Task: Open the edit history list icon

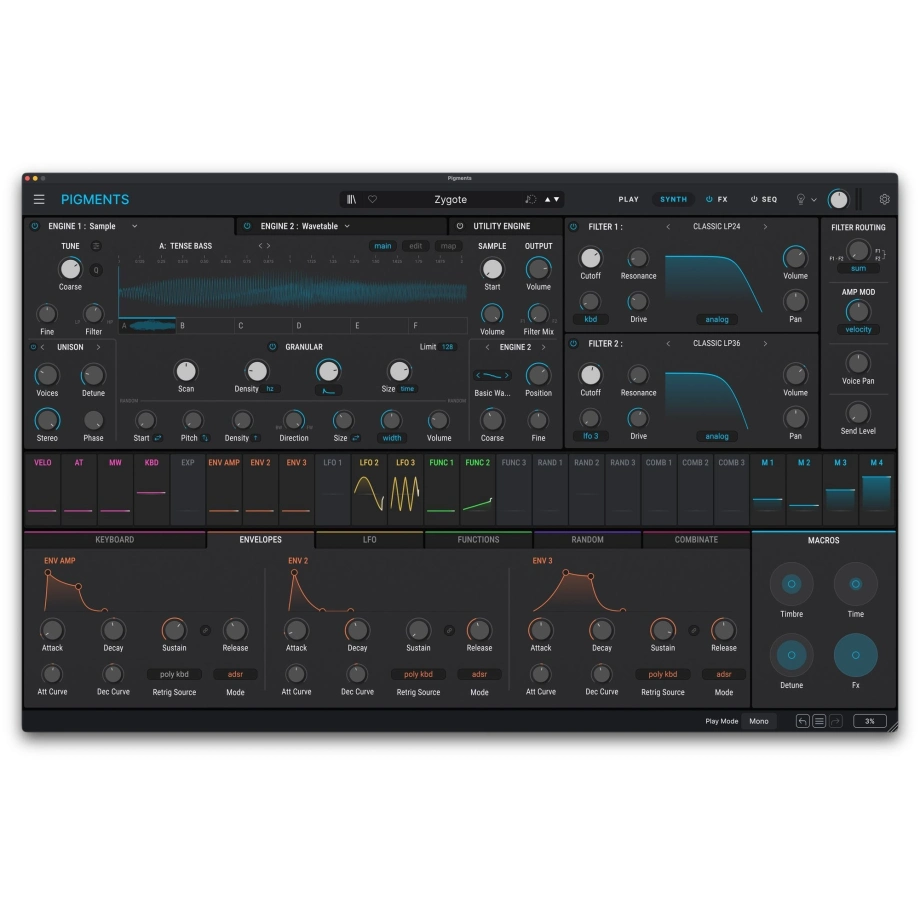Action: tap(819, 721)
